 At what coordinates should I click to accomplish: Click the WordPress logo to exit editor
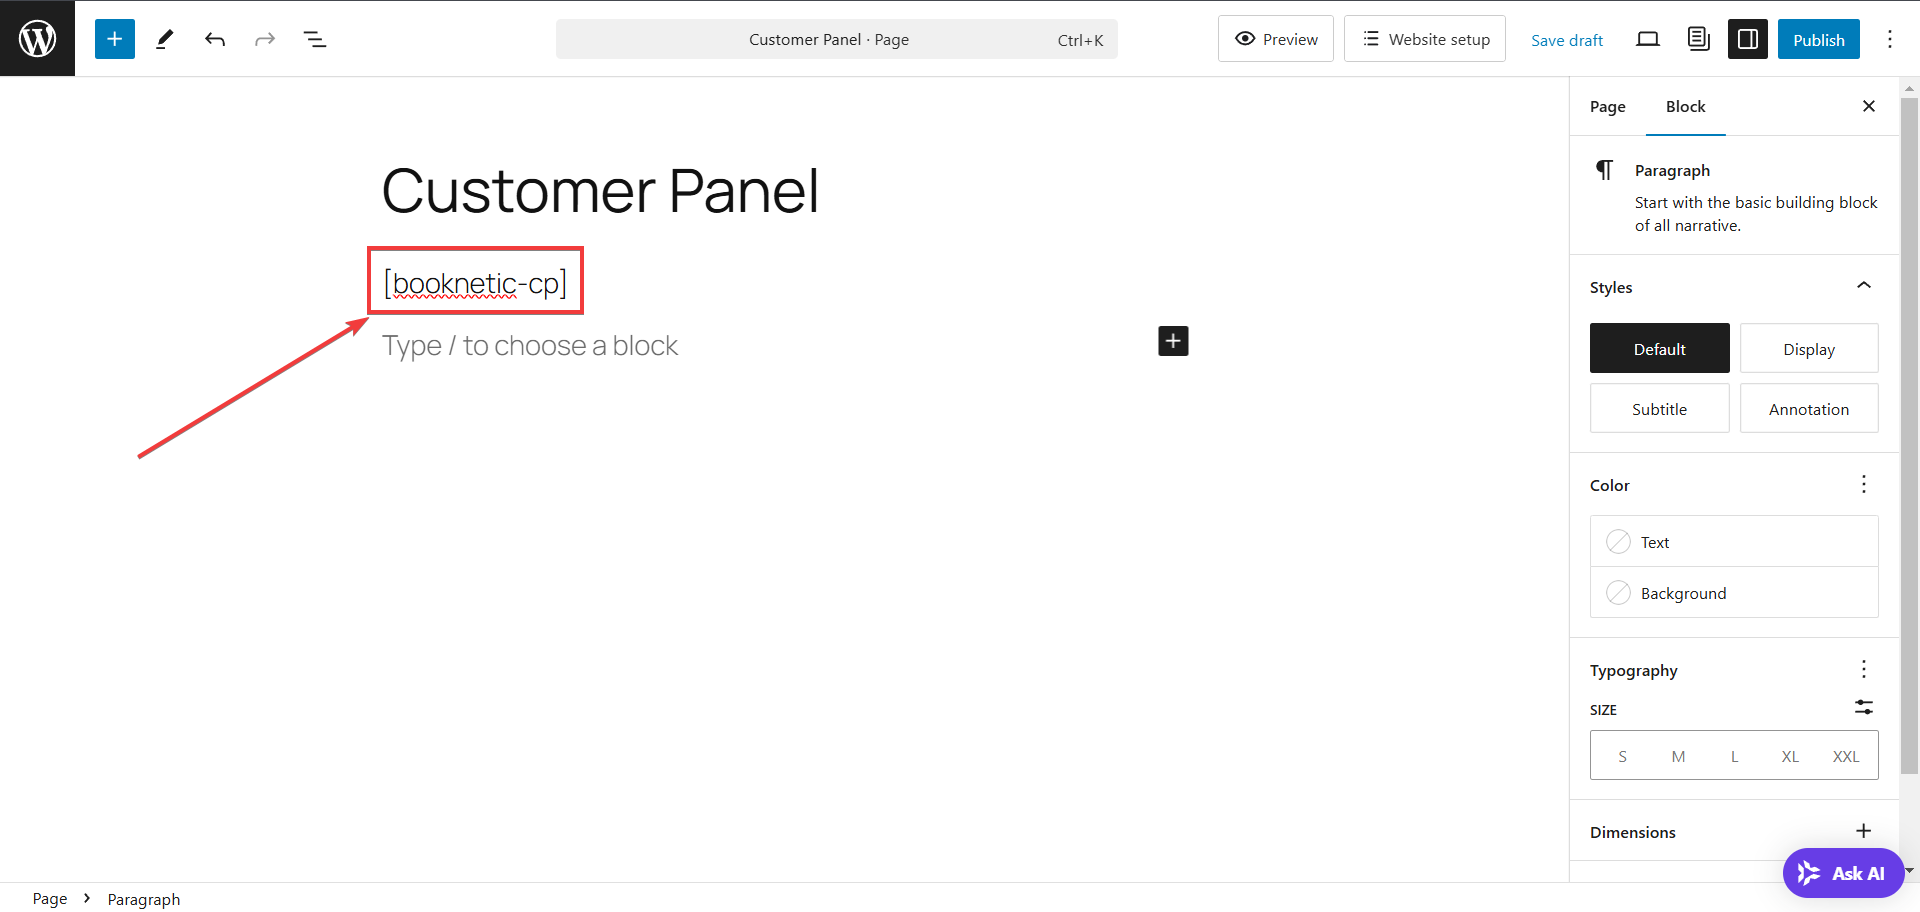coord(37,38)
